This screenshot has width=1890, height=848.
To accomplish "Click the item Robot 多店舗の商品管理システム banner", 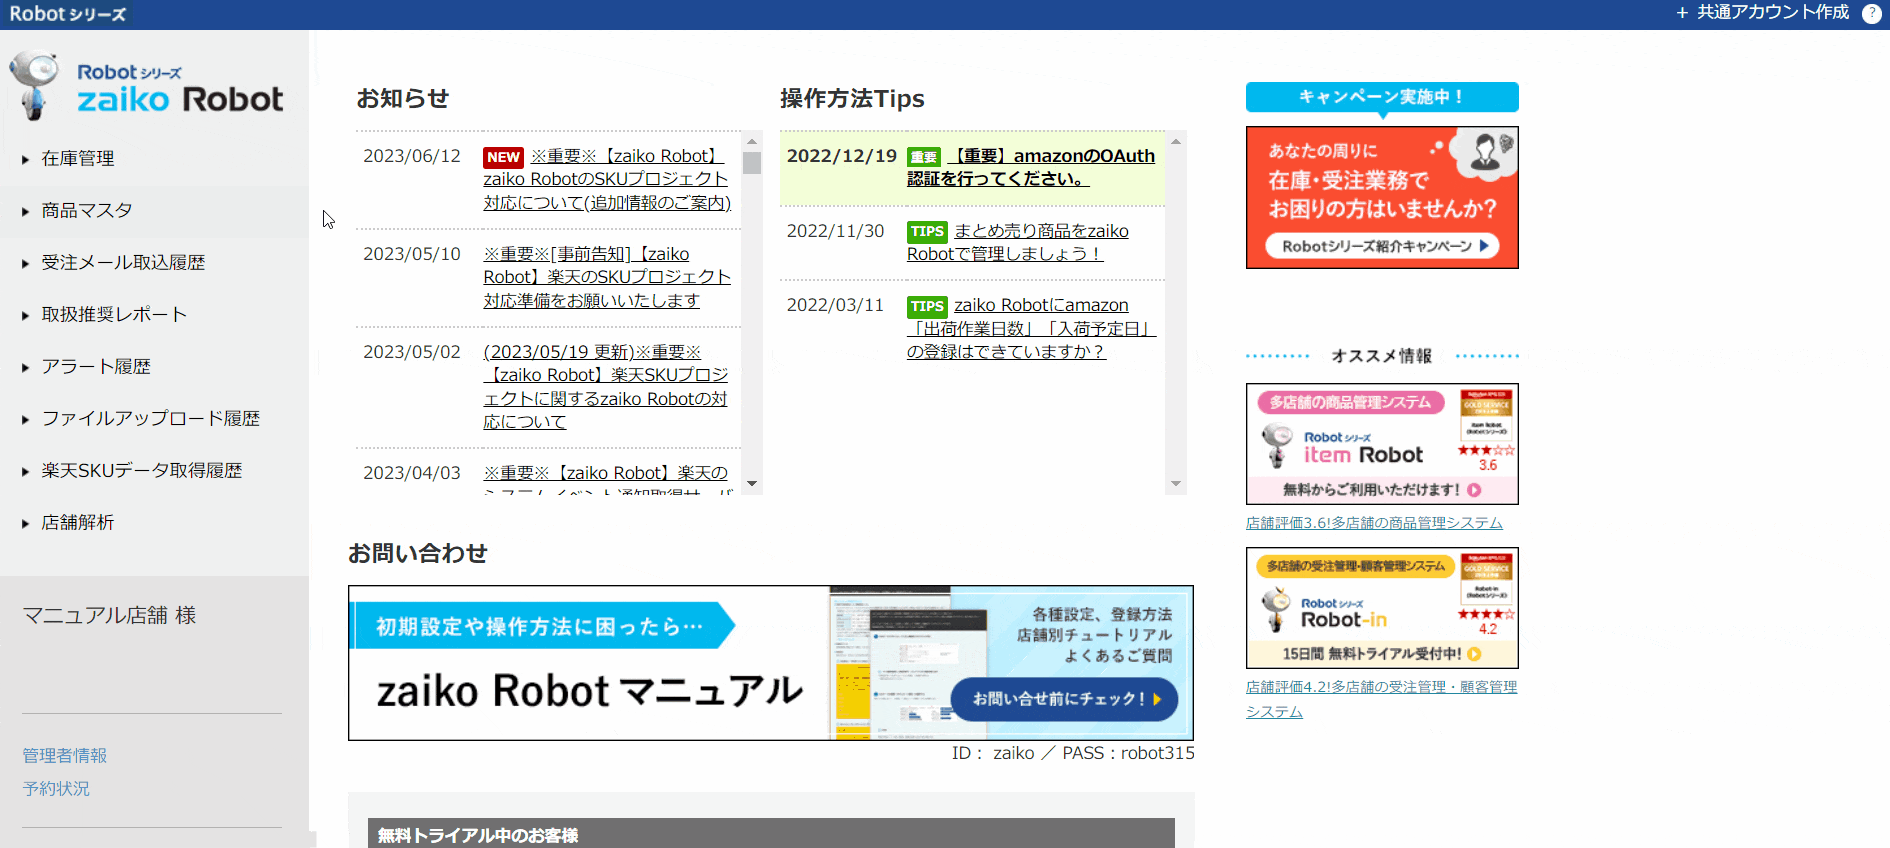I will click(x=1382, y=444).
